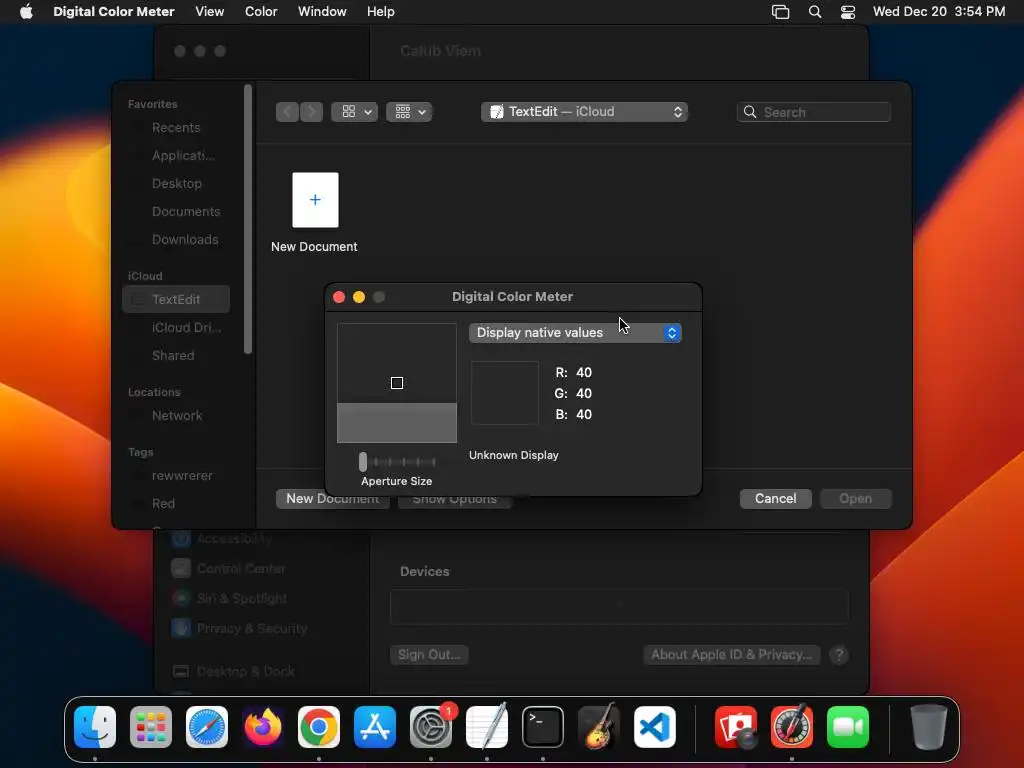1024x768 pixels.
Task: Select the rewwrerer tag
Action: point(176,475)
